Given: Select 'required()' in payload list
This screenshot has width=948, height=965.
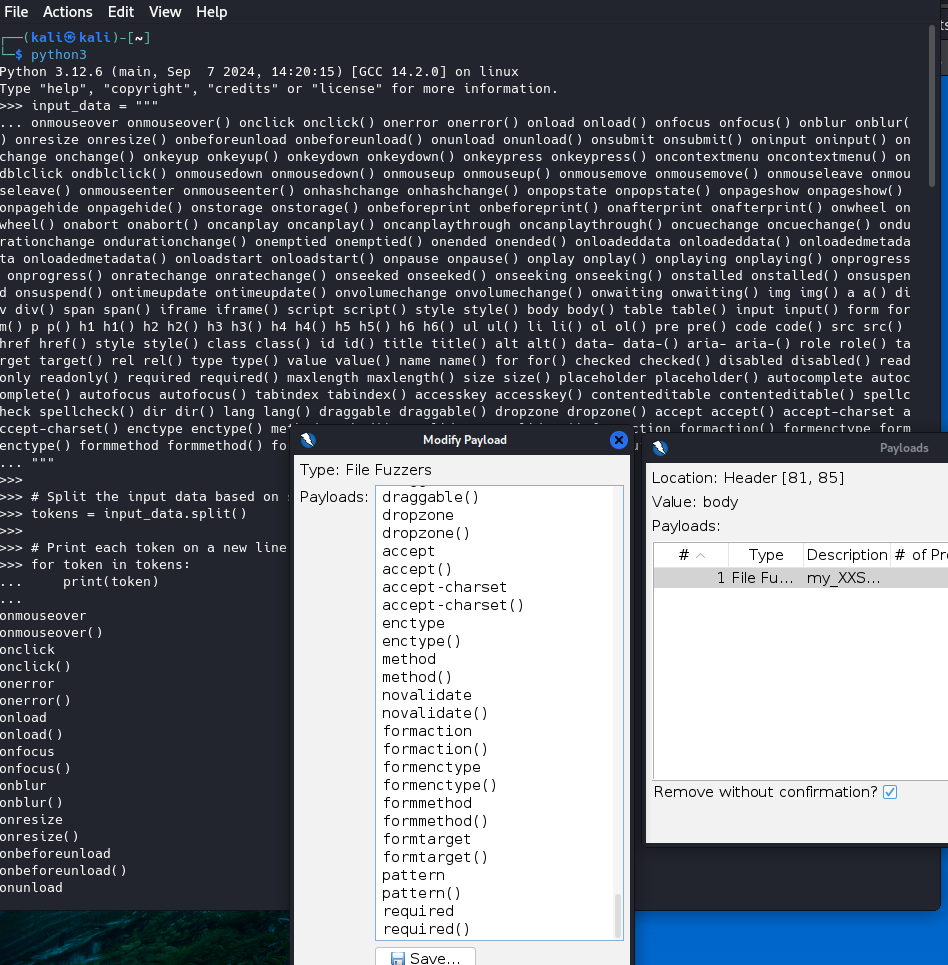Looking at the screenshot, I should coord(426,929).
